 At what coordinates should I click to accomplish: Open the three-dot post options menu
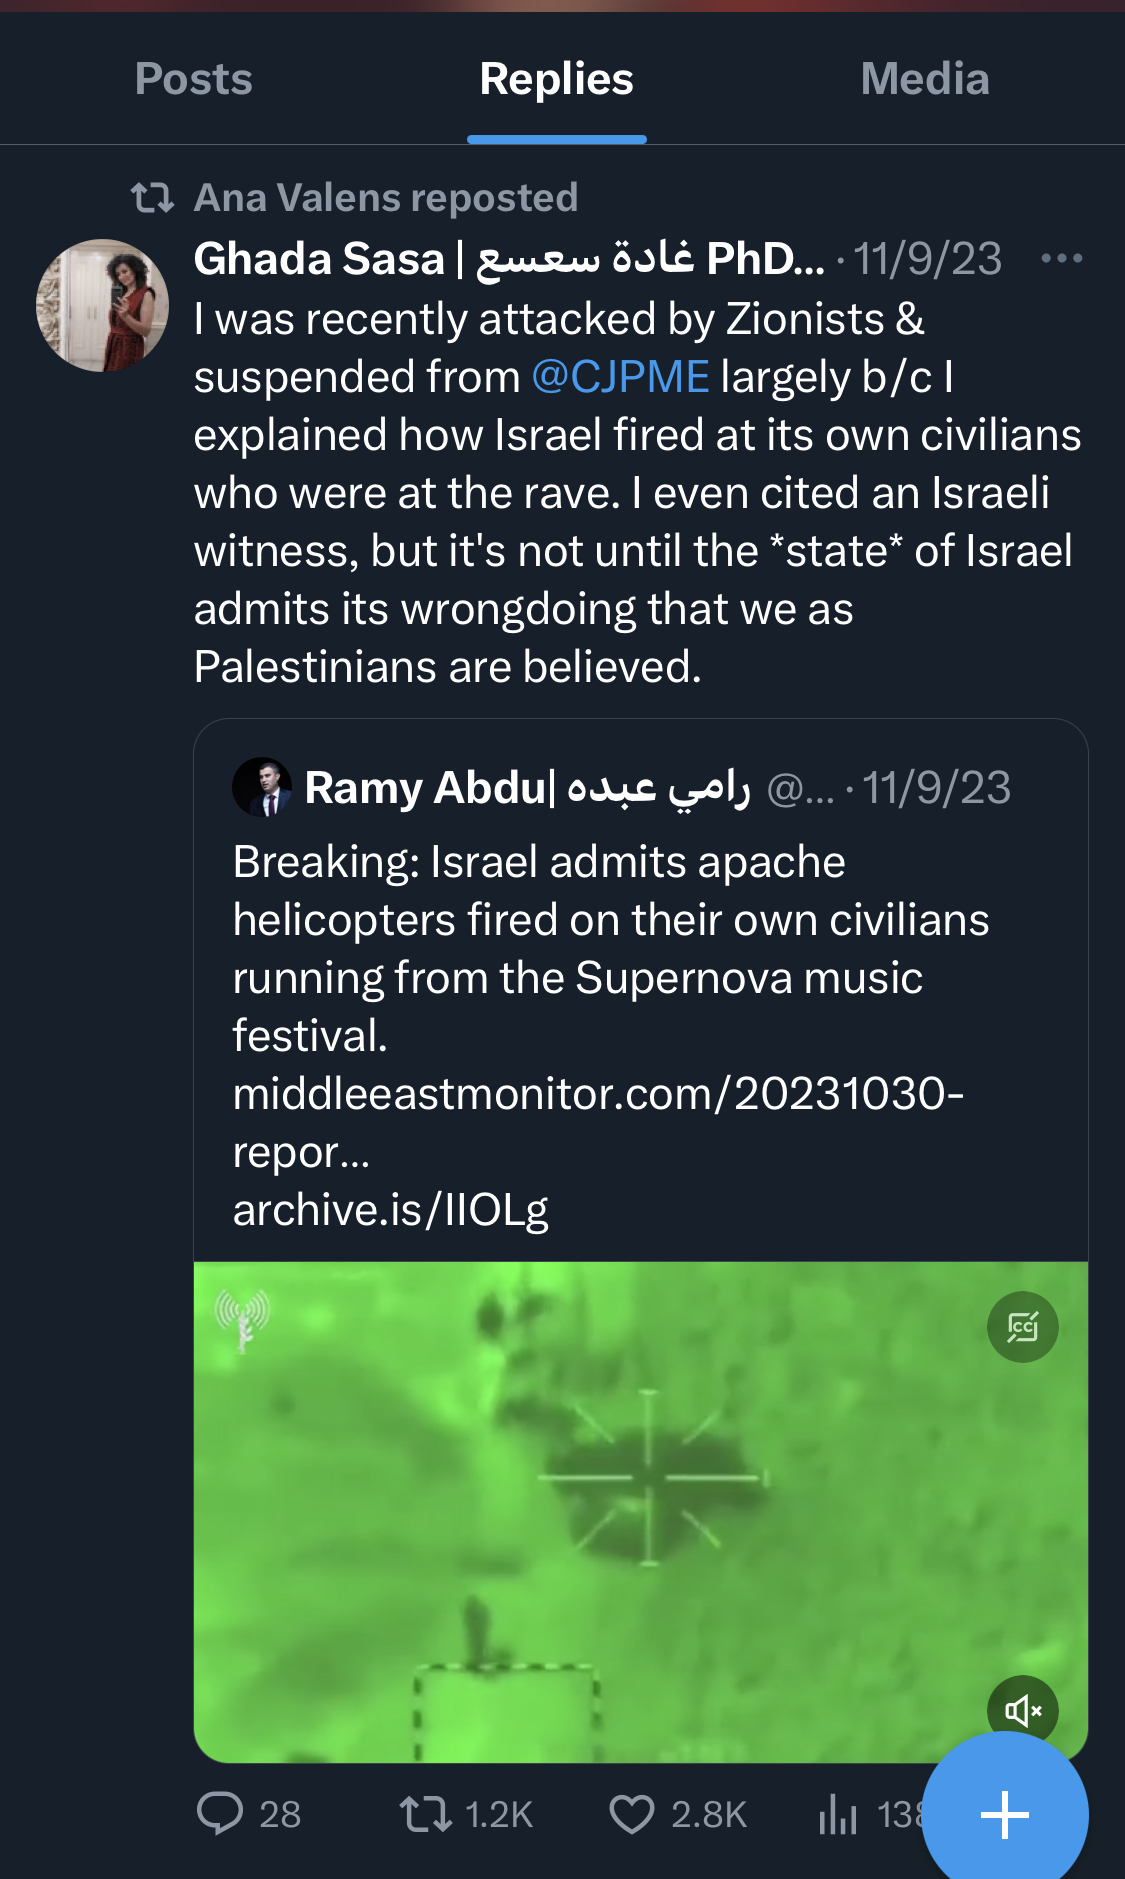(1061, 259)
